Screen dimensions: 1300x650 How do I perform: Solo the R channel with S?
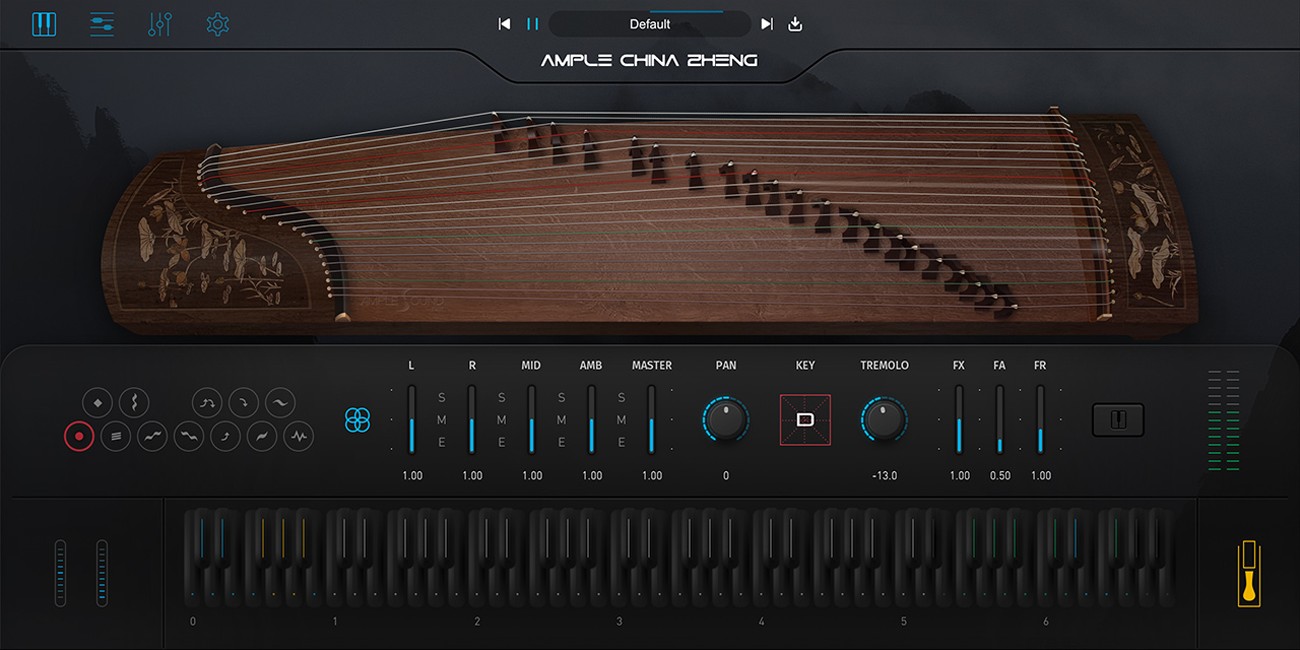502,398
